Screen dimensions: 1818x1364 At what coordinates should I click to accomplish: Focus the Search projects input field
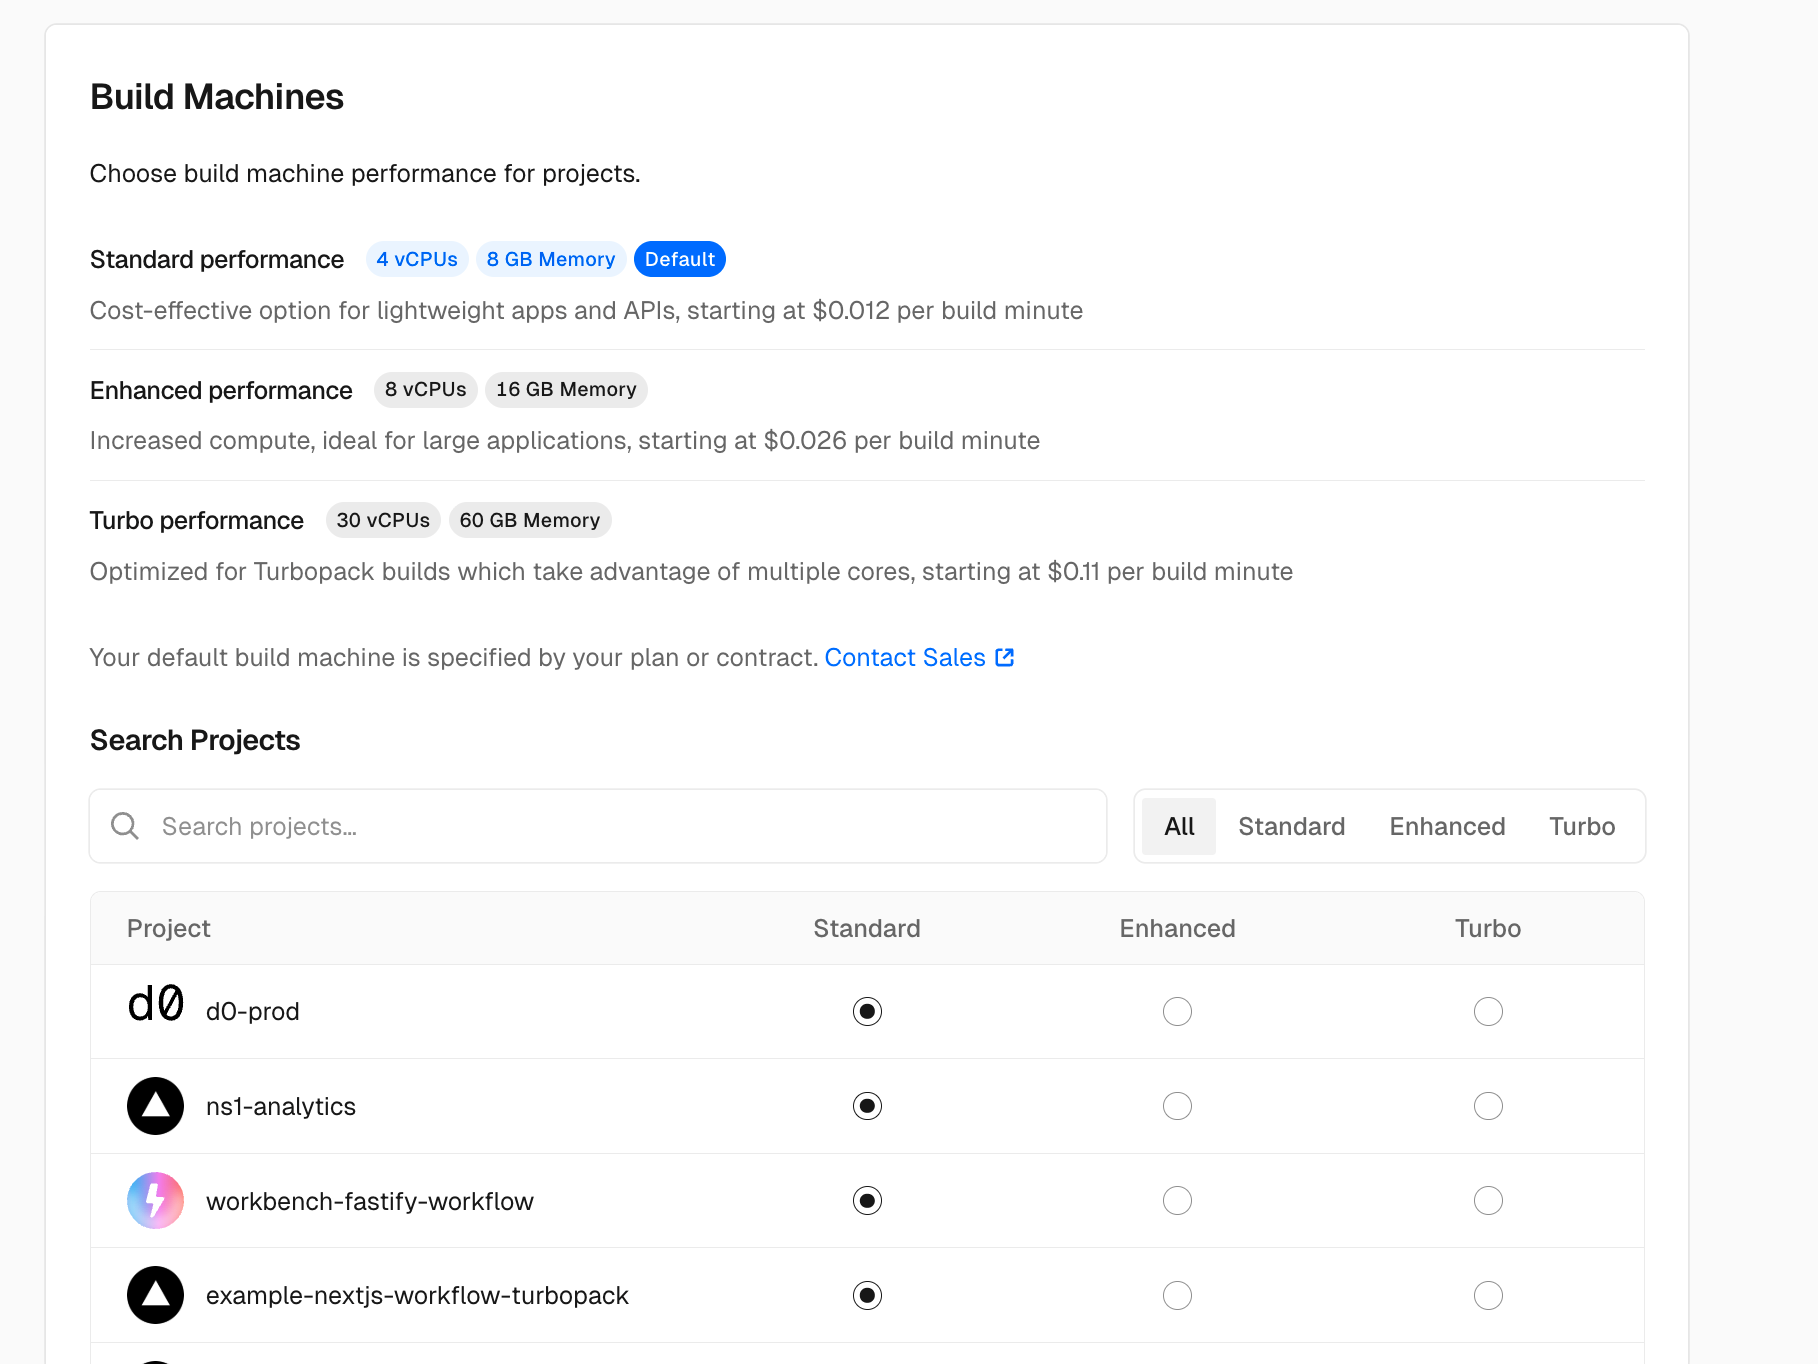(x=620, y=826)
